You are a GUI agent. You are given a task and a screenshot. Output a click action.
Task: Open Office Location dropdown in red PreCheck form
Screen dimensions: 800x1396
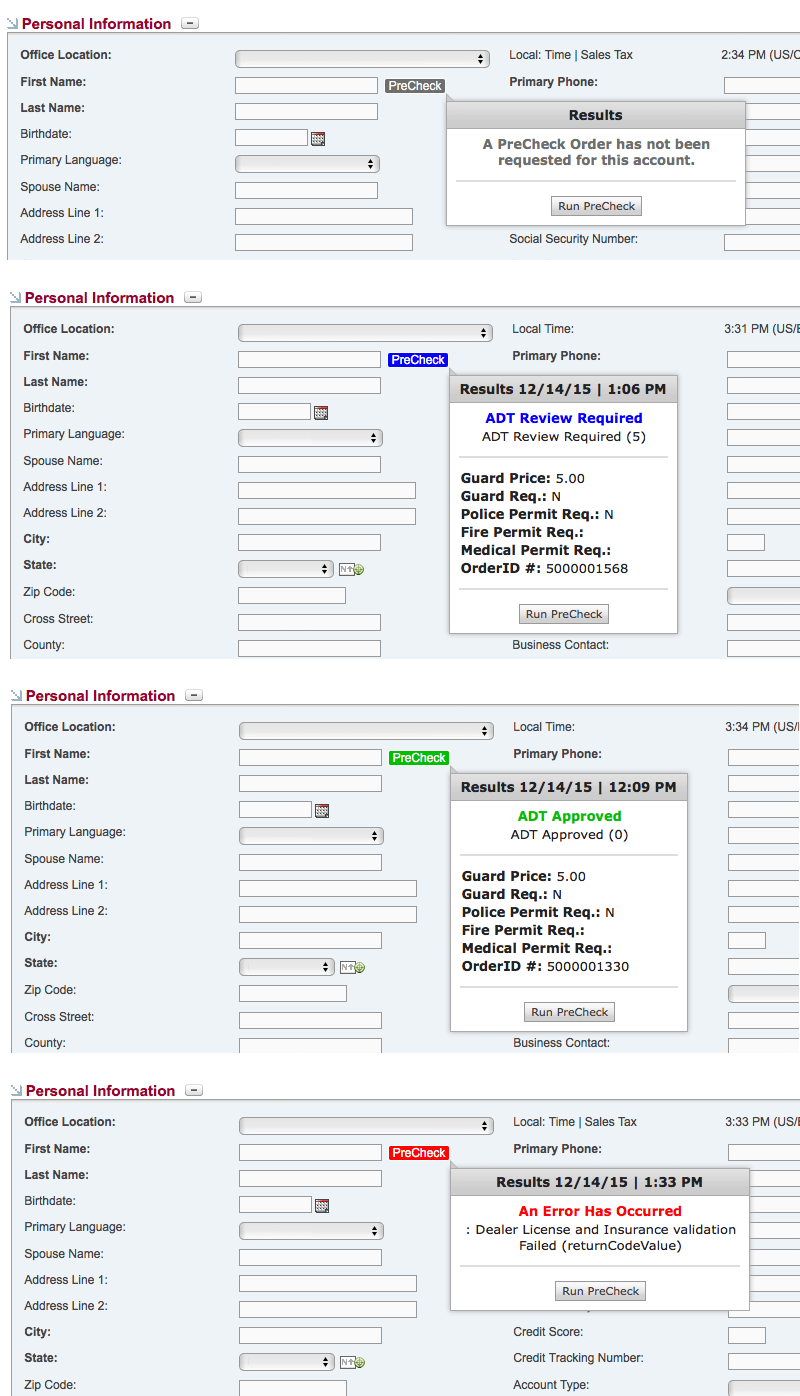[366, 1126]
